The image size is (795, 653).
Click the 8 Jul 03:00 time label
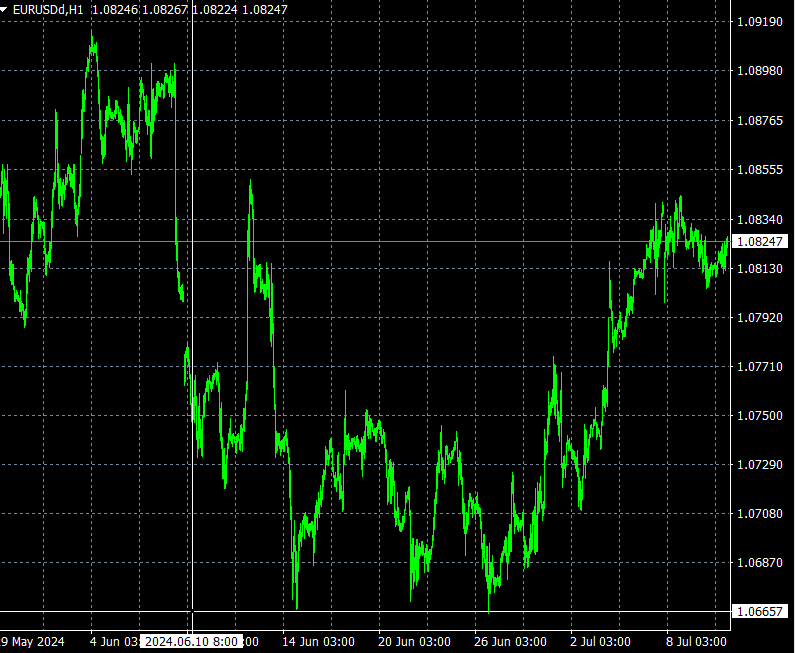click(696, 641)
